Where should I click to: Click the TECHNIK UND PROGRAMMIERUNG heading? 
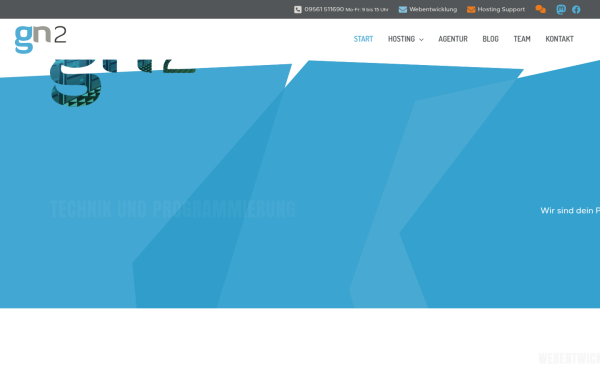point(173,209)
